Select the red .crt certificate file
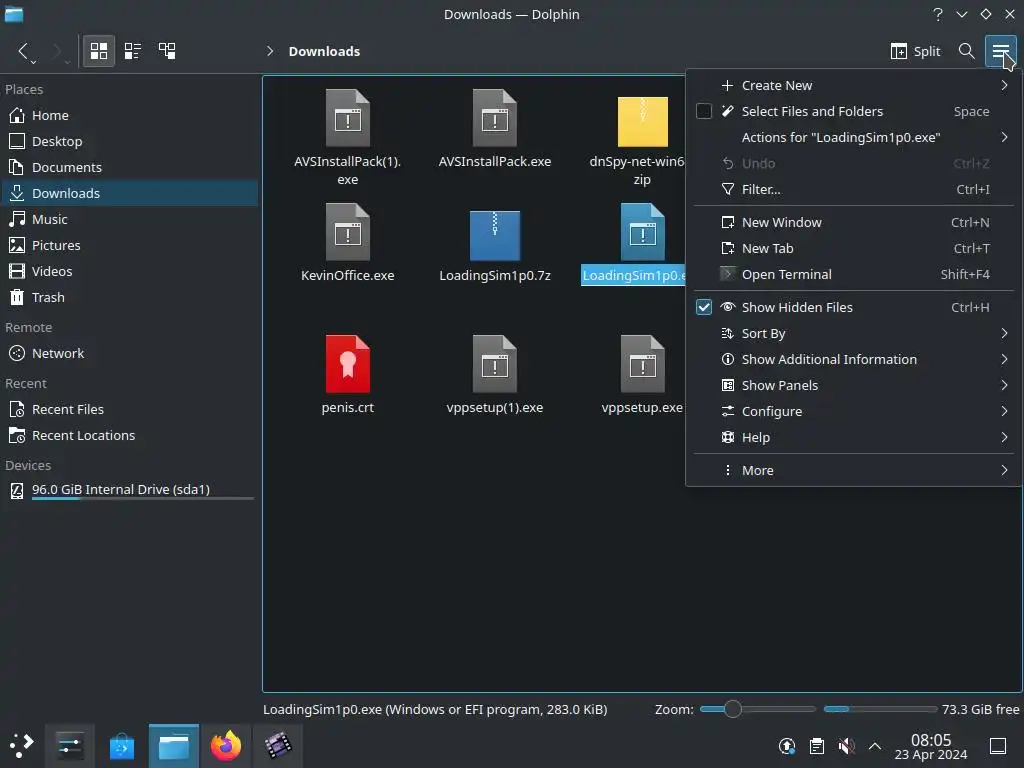Screen dimensions: 1024x768 [347, 364]
